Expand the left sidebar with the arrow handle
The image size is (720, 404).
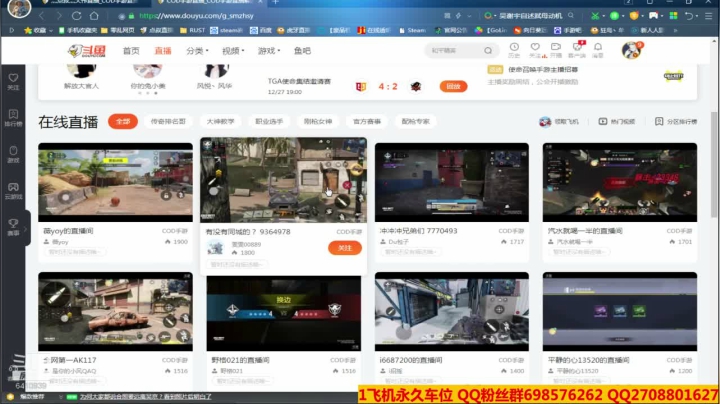[26, 228]
